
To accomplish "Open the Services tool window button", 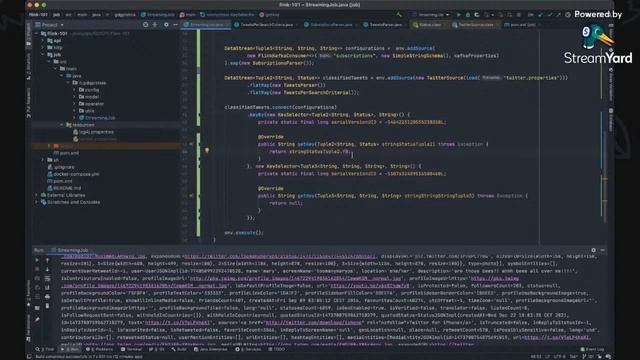I will [249, 349].
